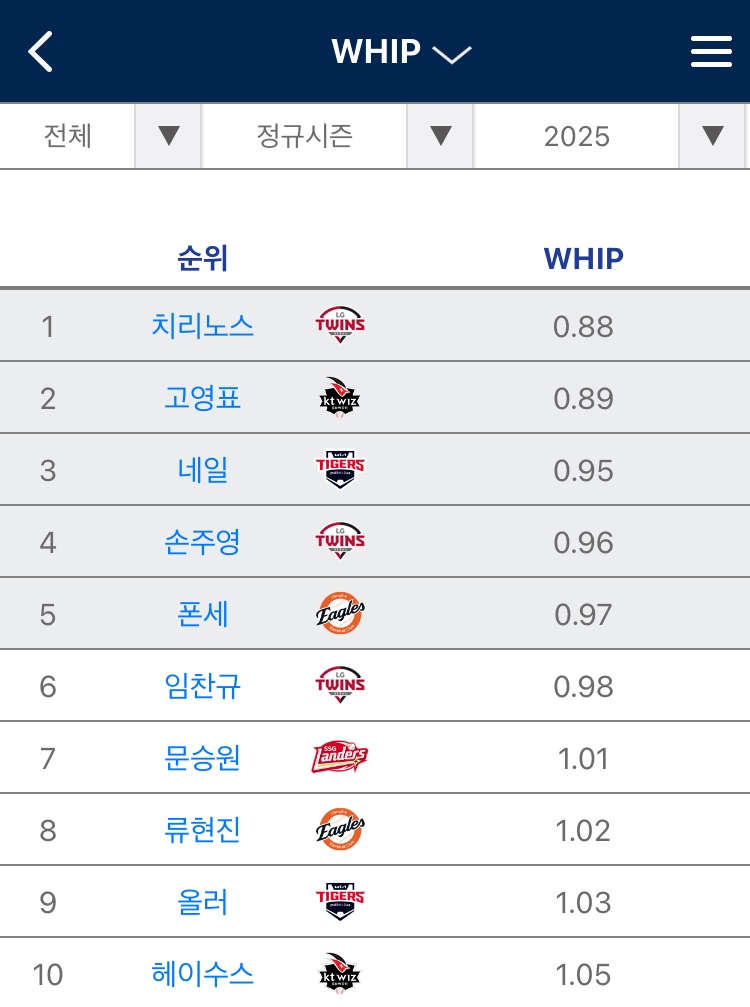Screen dimensions: 750x1007
Task: Open the hamburger menu icon
Action: click(711, 51)
